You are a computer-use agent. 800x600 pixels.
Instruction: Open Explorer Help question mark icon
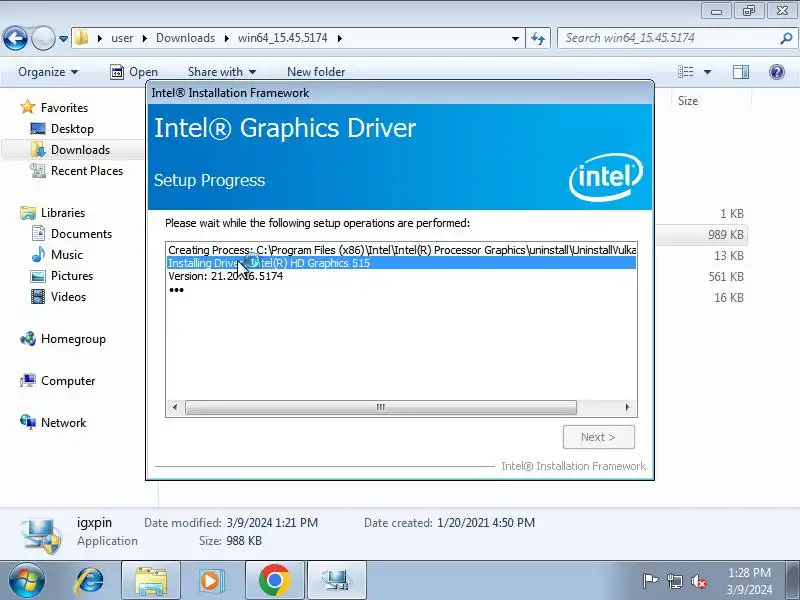(777, 72)
